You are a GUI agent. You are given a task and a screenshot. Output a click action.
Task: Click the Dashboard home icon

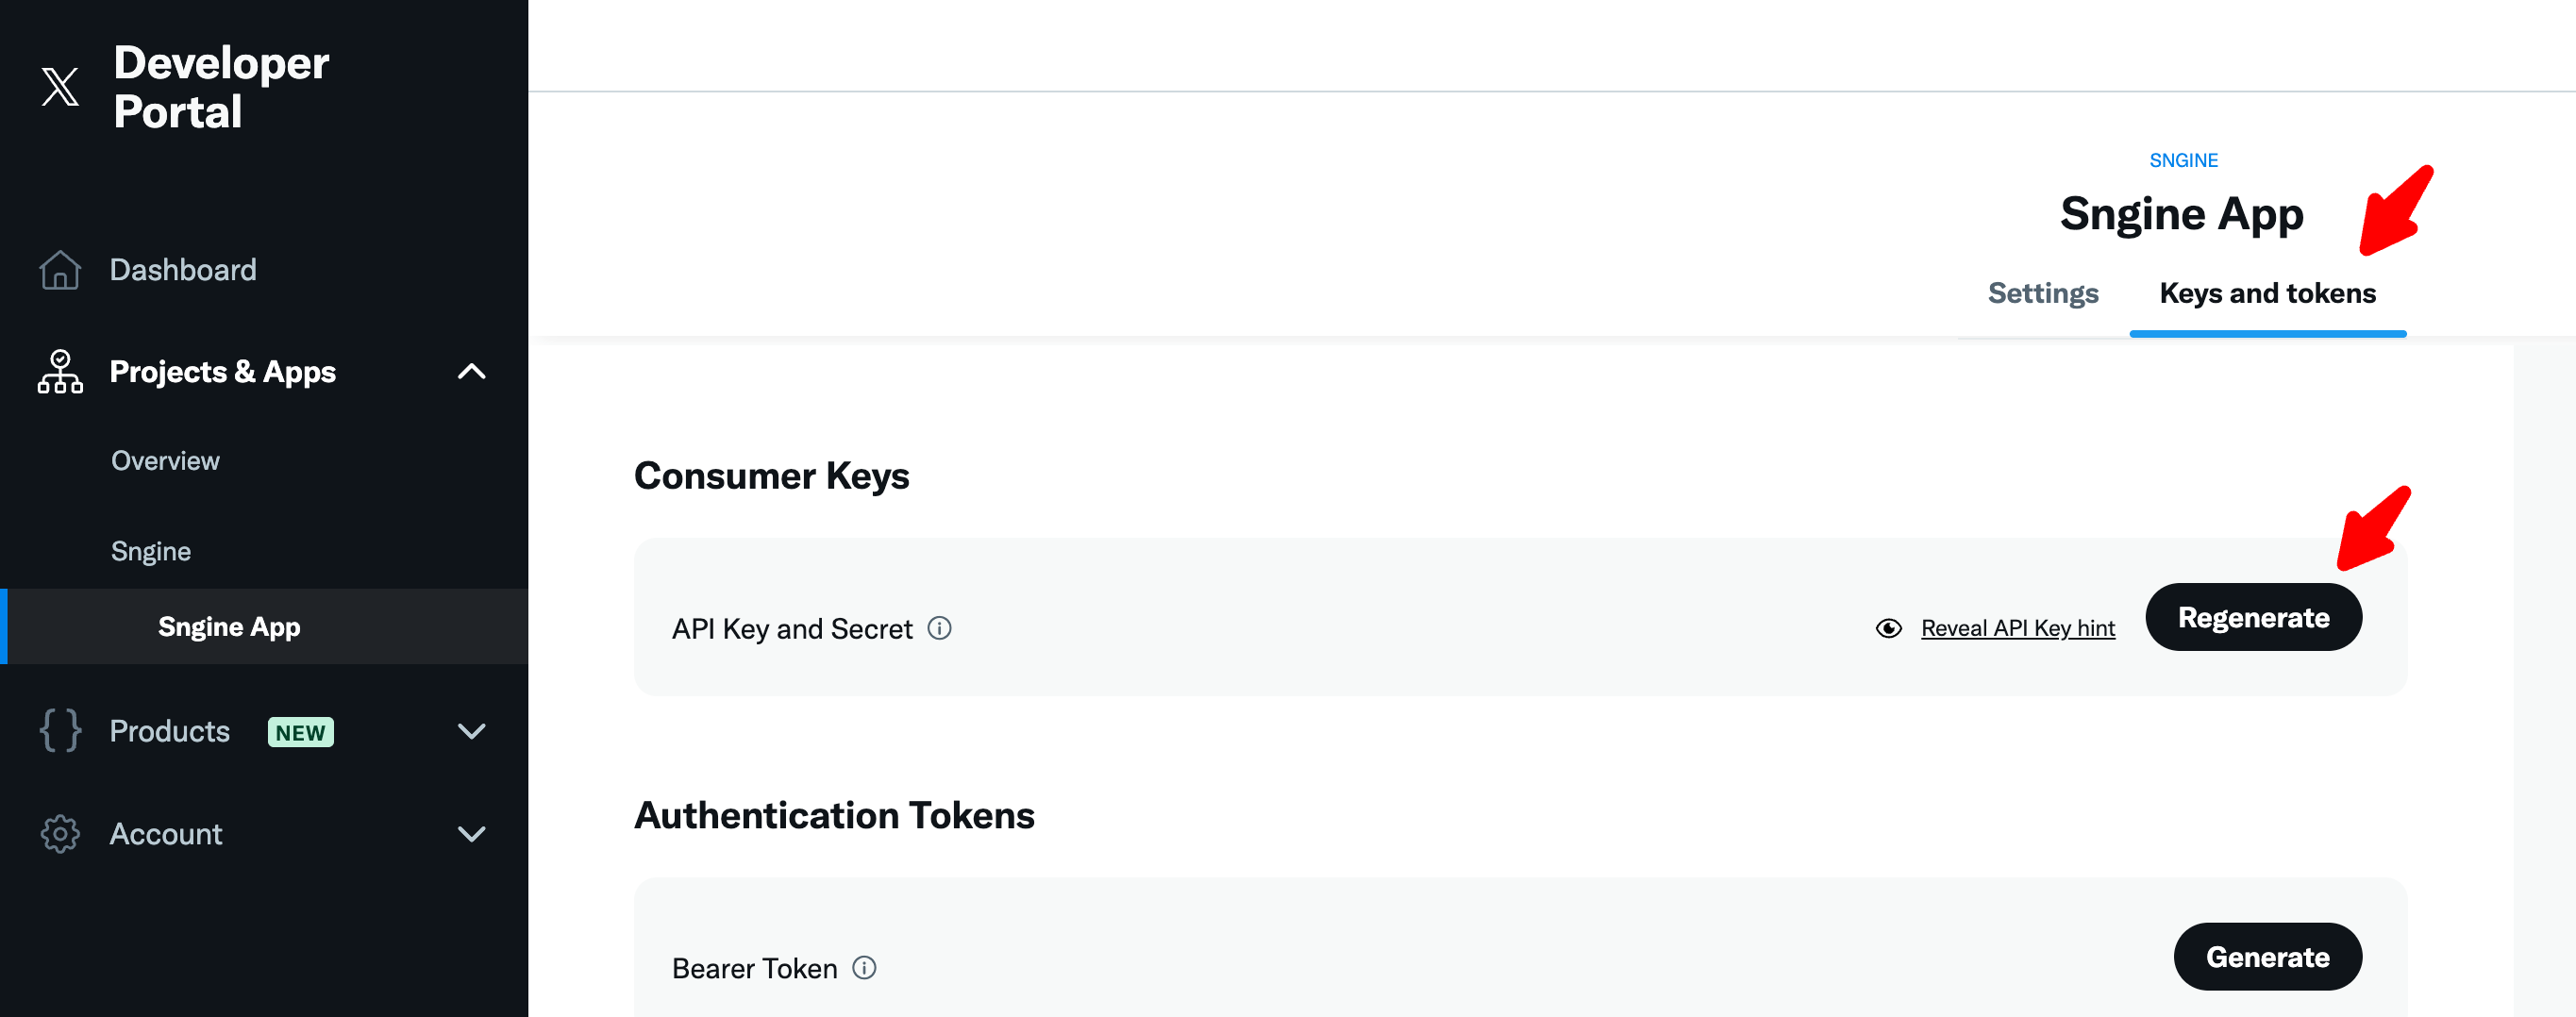click(60, 270)
